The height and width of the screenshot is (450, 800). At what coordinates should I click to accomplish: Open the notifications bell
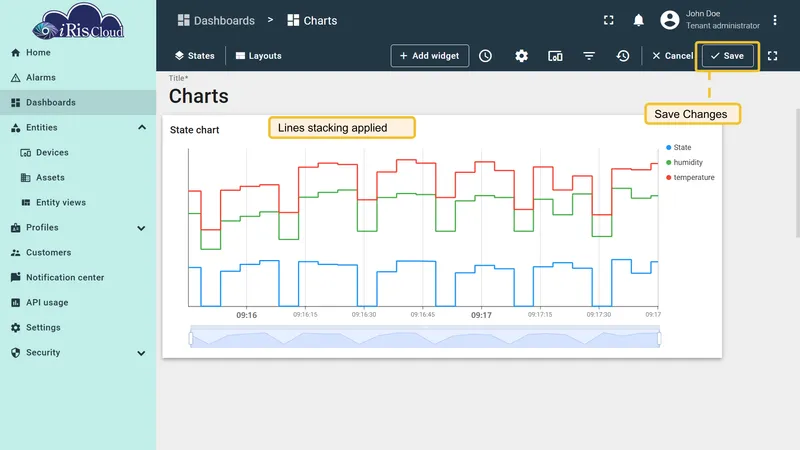[638, 20]
